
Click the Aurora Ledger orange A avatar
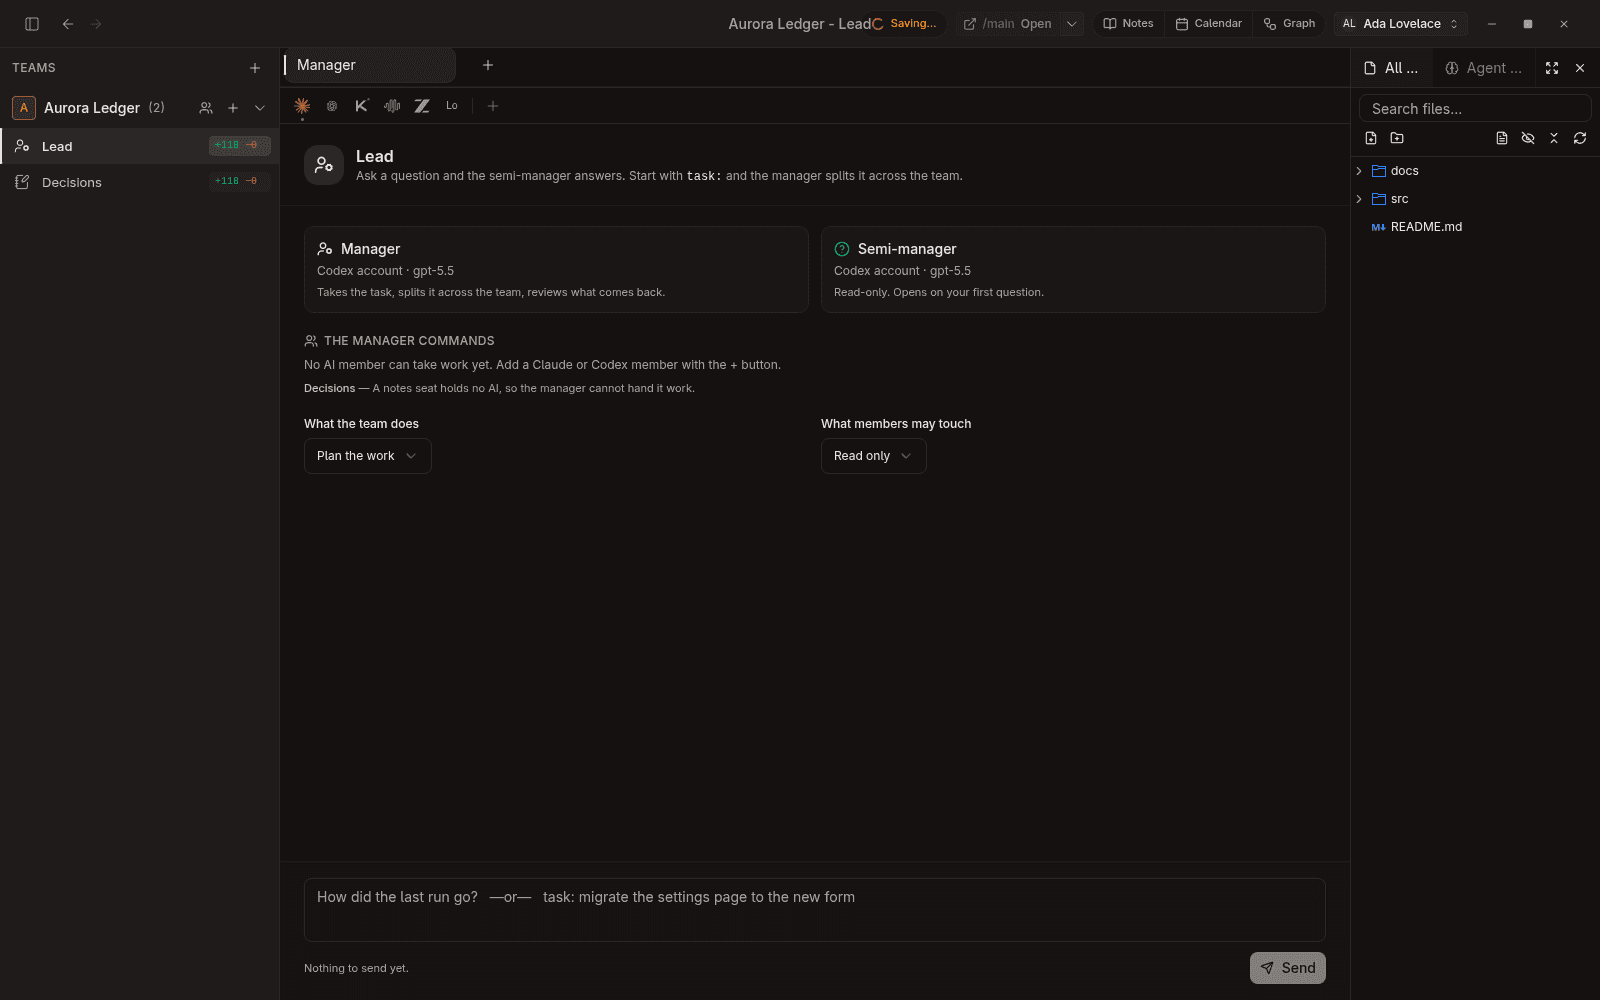coord(24,108)
